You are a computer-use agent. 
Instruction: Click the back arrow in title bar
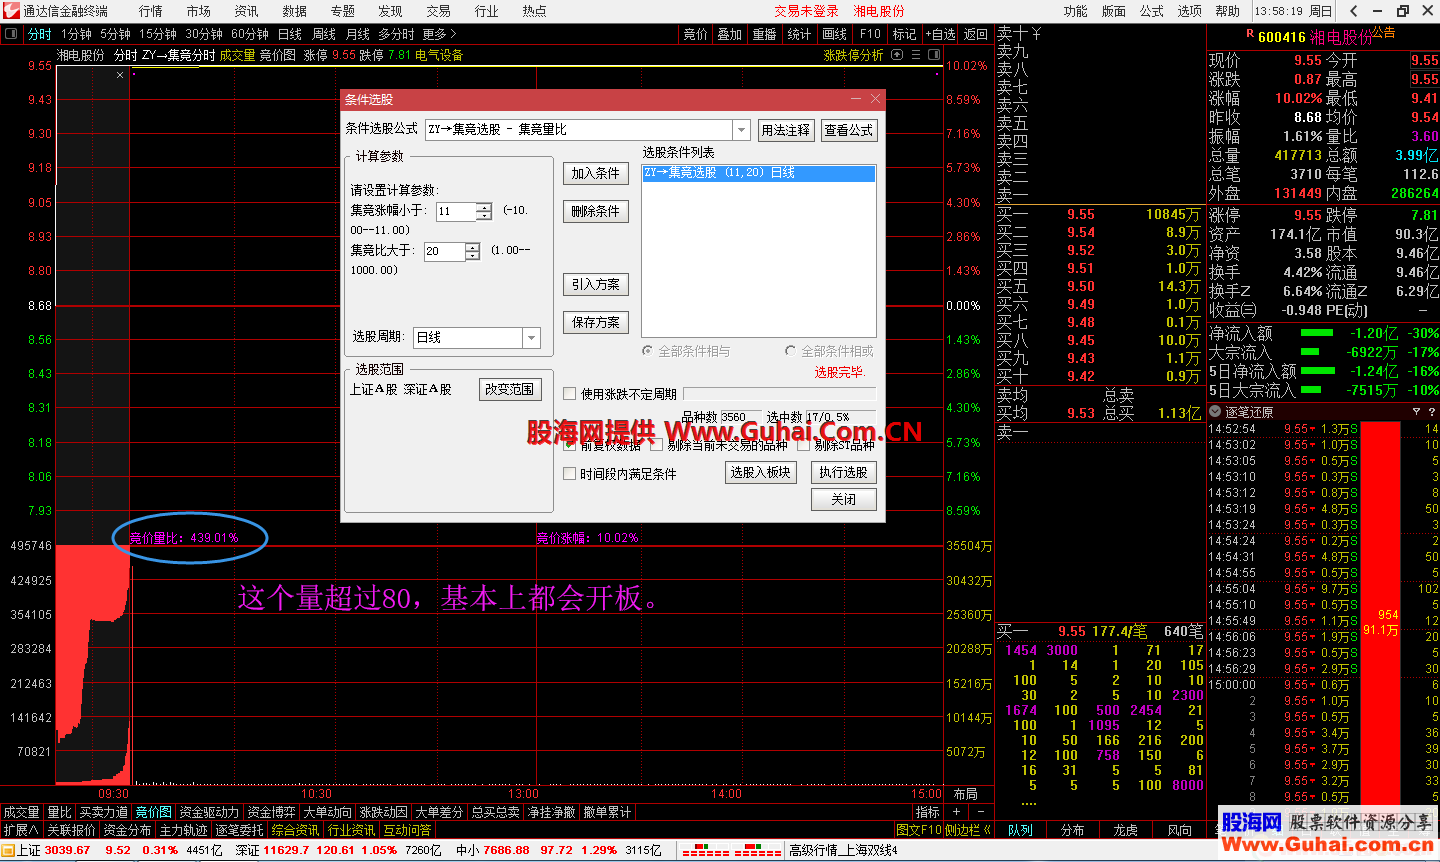coord(1354,11)
